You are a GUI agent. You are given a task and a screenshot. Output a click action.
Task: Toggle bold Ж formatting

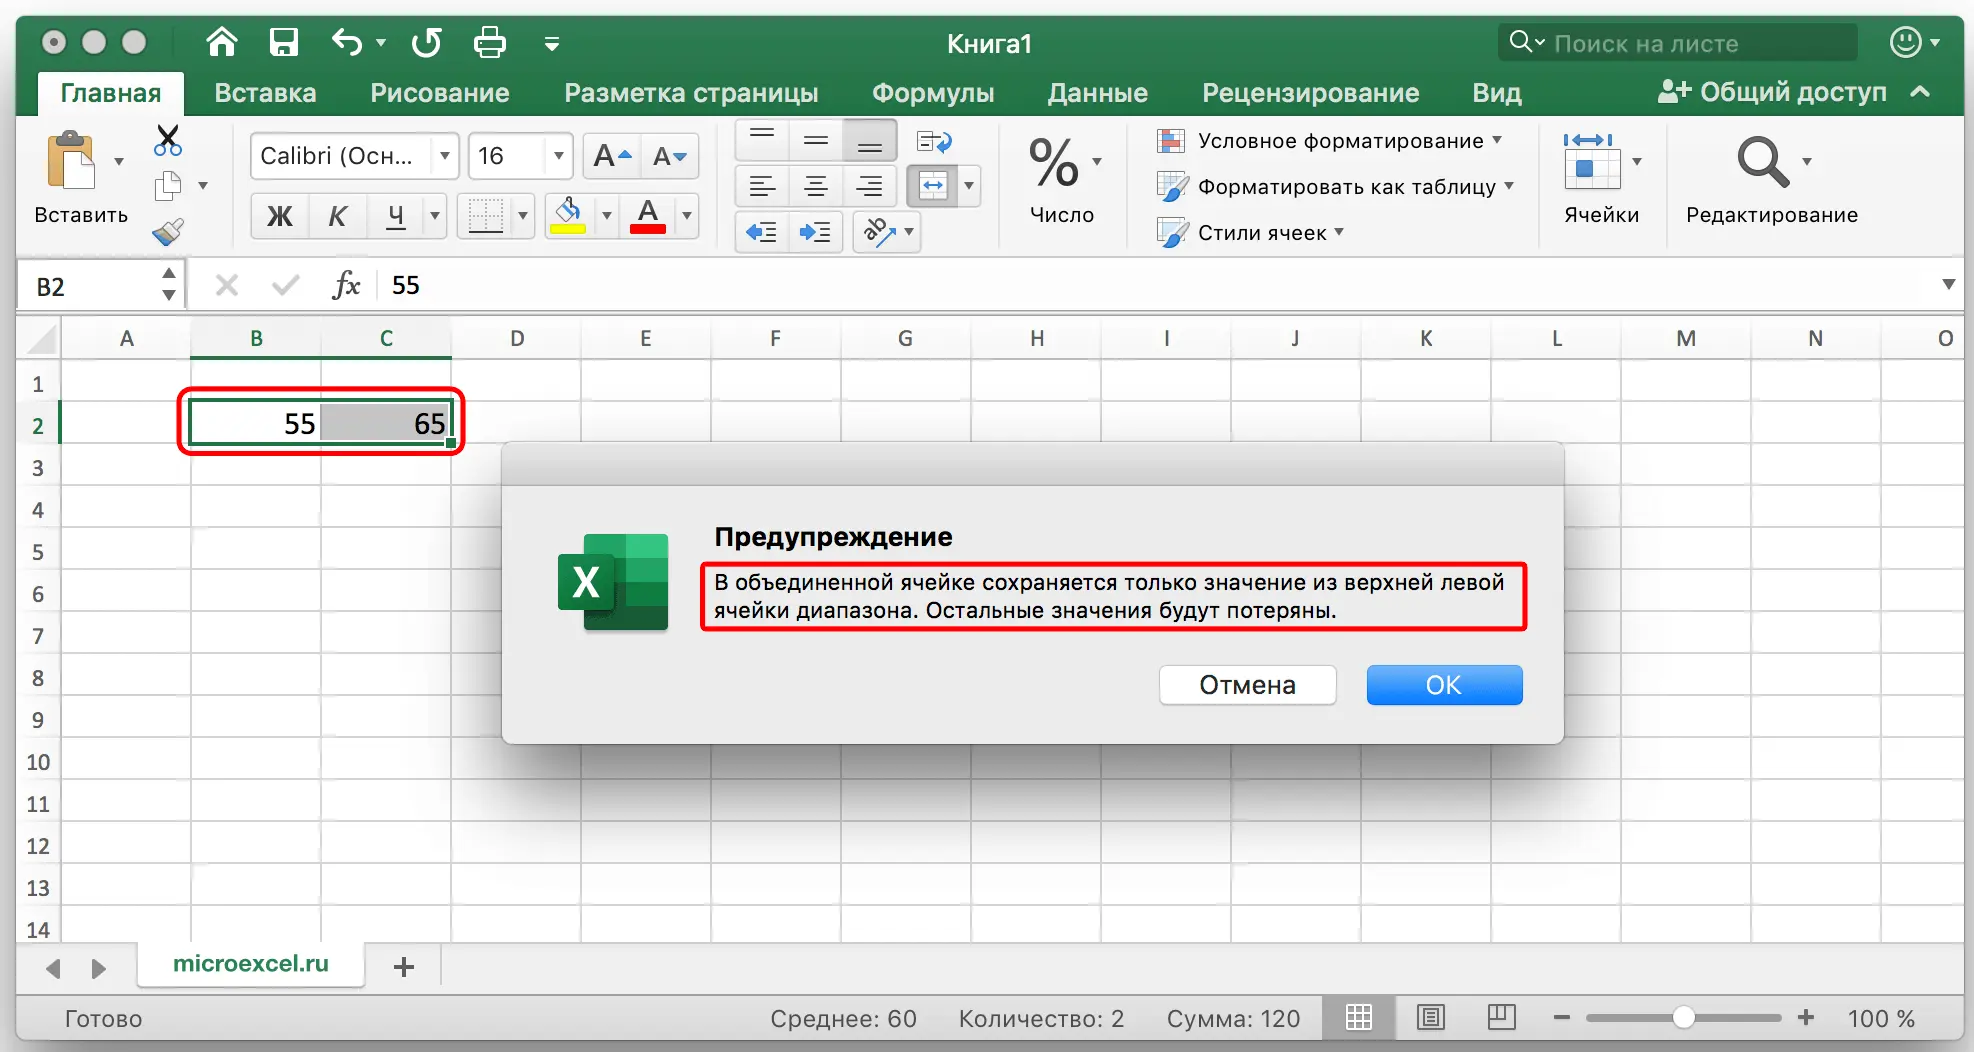point(280,216)
